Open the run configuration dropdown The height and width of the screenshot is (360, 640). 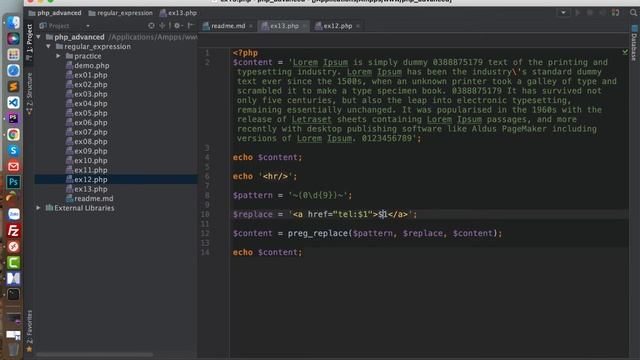pos(563,13)
